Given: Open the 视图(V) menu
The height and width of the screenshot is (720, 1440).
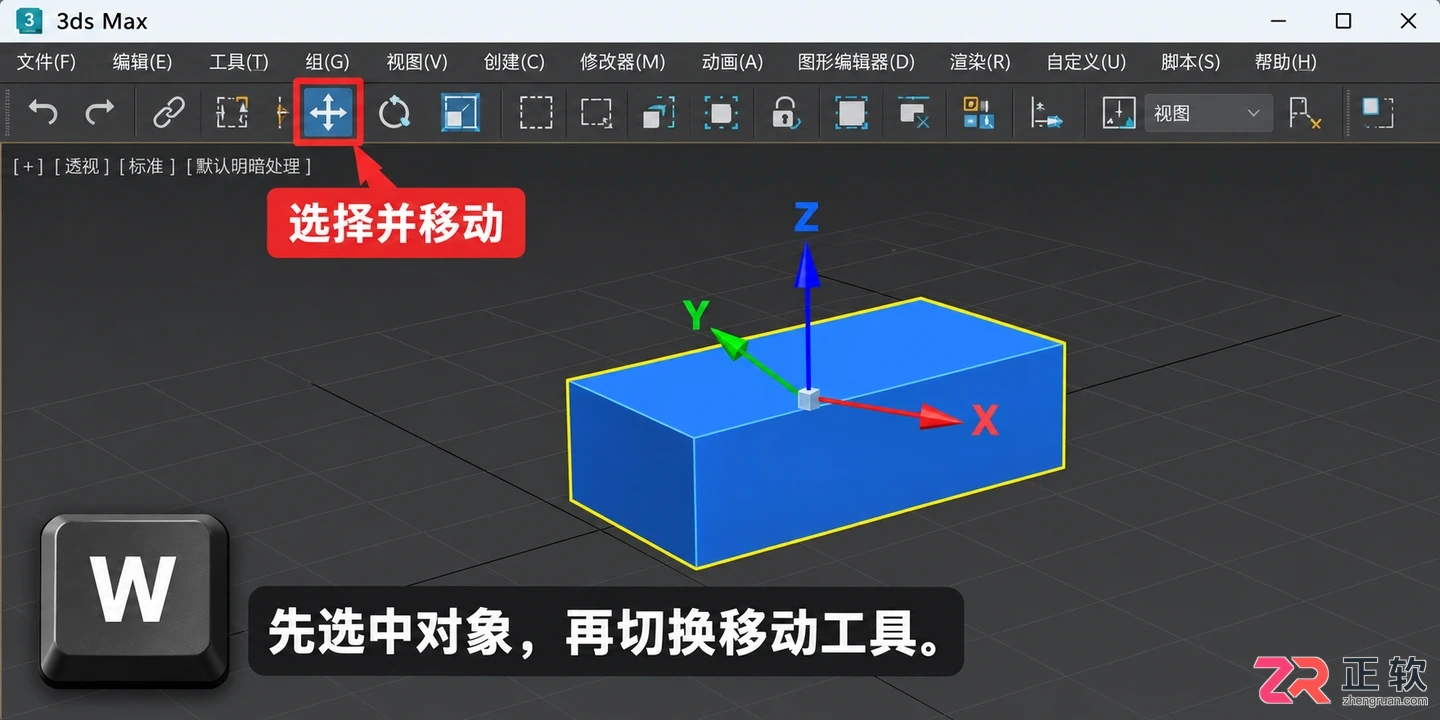Looking at the screenshot, I should tap(417, 62).
